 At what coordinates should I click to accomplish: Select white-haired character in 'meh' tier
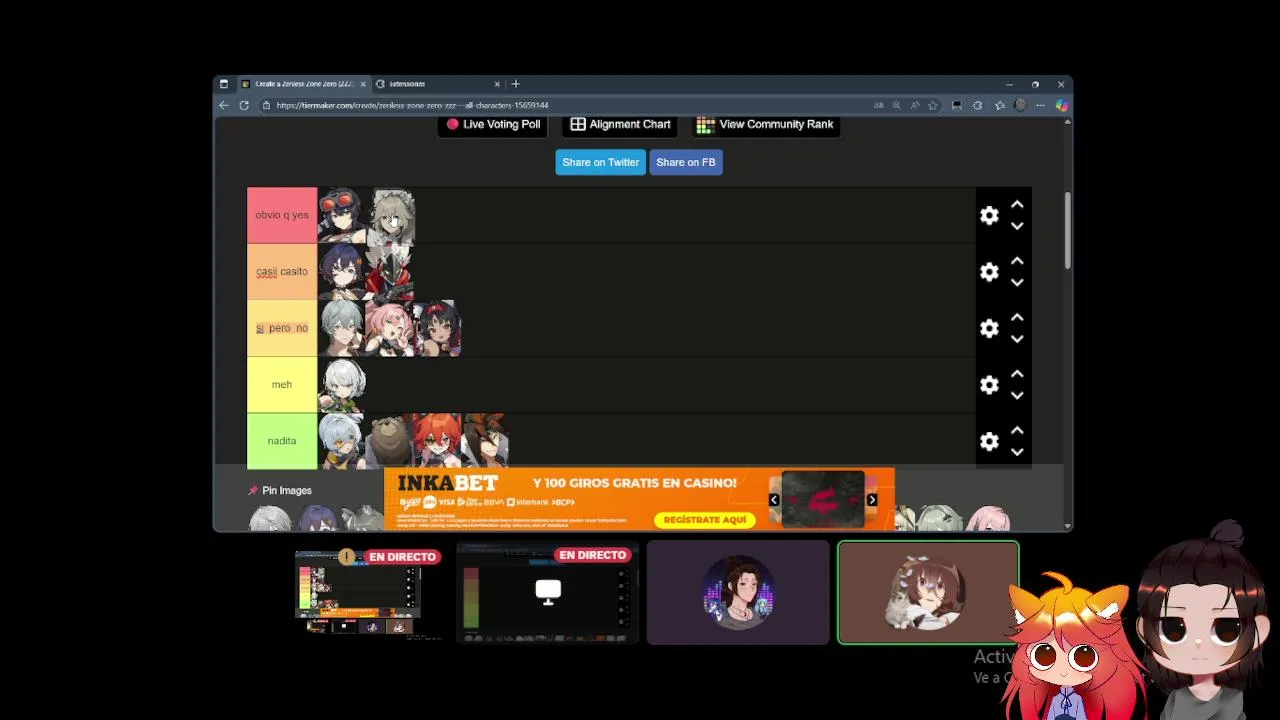coord(342,385)
